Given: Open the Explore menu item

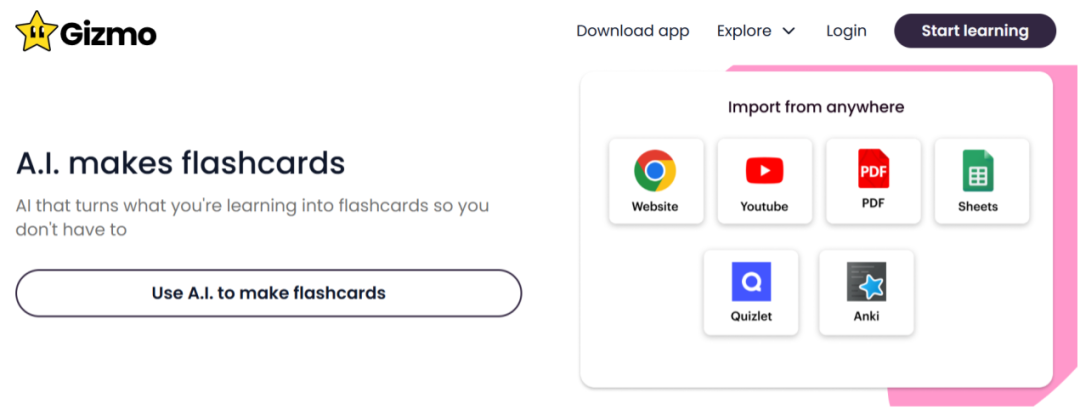Looking at the screenshot, I should [745, 31].
